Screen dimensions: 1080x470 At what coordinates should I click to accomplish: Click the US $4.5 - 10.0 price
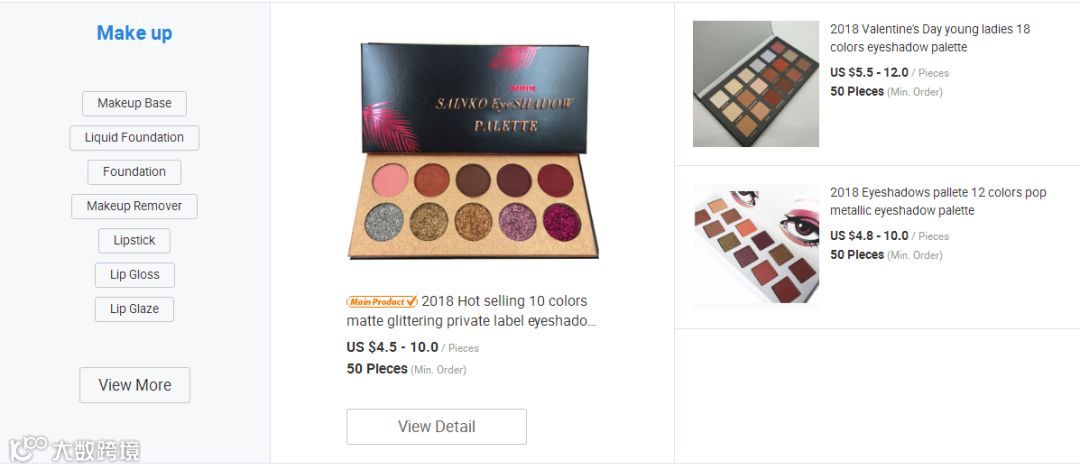click(393, 347)
